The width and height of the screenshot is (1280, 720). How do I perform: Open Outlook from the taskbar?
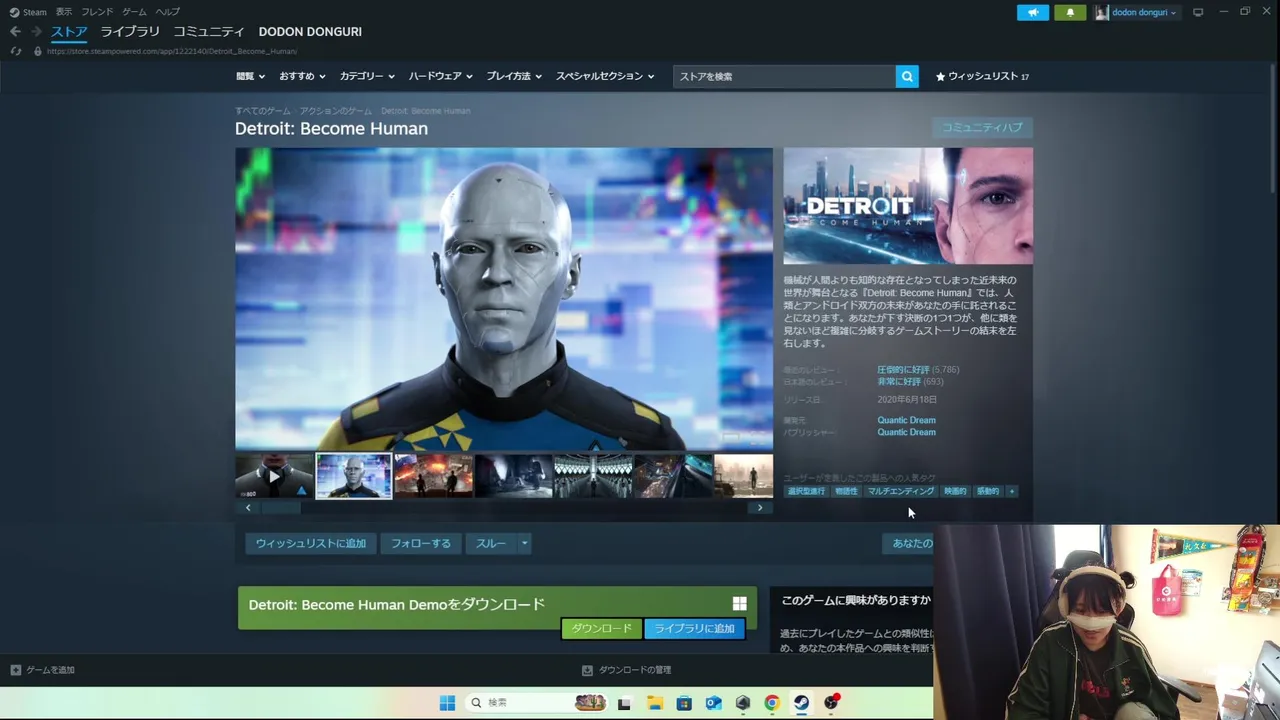click(713, 703)
